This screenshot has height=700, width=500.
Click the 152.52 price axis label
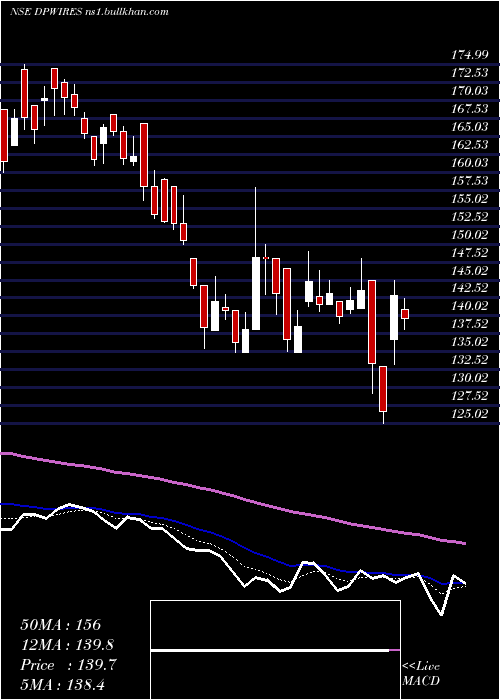[x=470, y=217]
